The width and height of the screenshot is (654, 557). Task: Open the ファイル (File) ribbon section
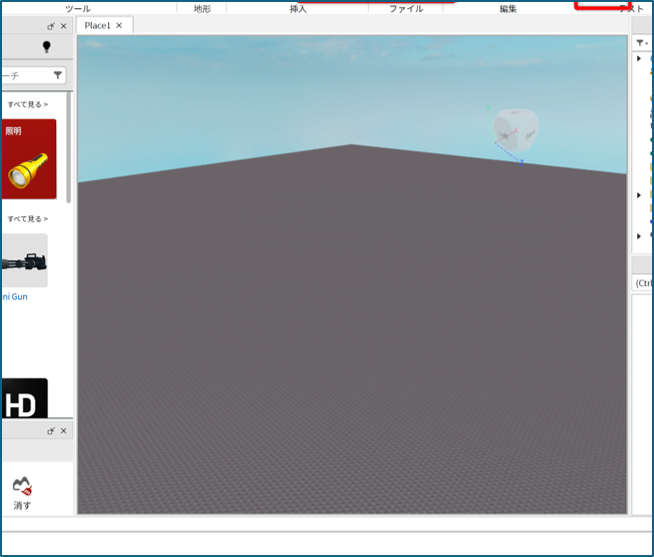406,8
